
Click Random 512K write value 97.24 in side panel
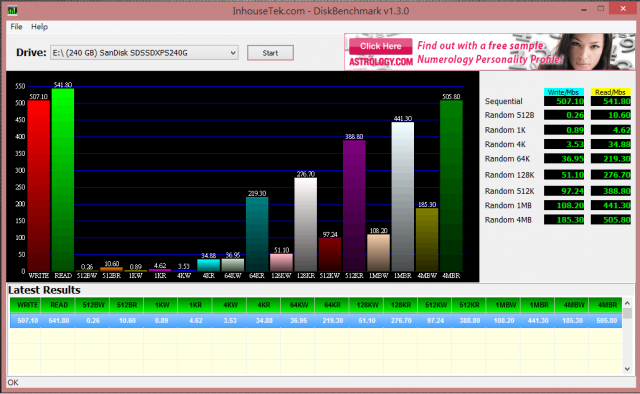tap(564, 191)
